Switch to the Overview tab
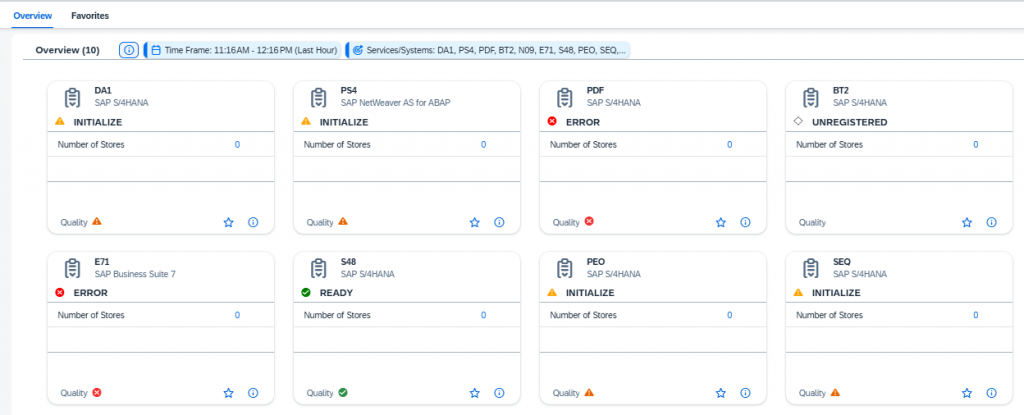Viewport: 1024px width, 415px height. click(x=33, y=16)
